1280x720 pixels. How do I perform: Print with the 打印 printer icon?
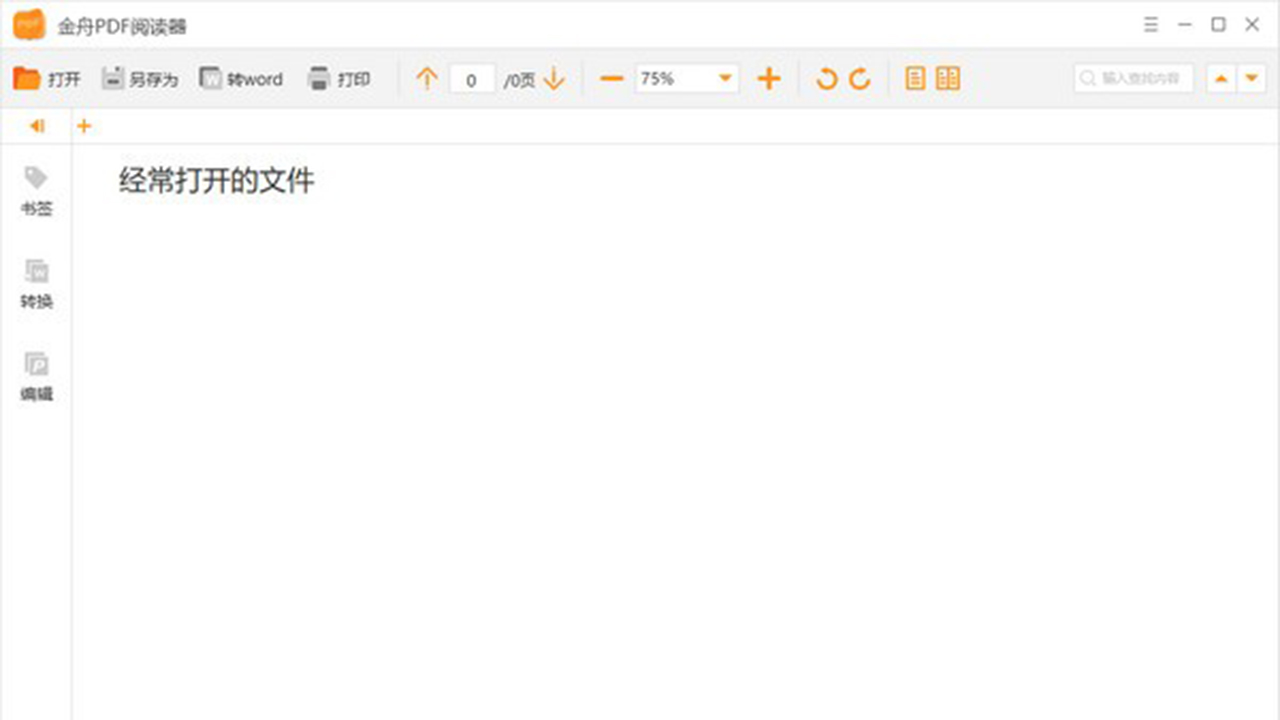pos(339,79)
